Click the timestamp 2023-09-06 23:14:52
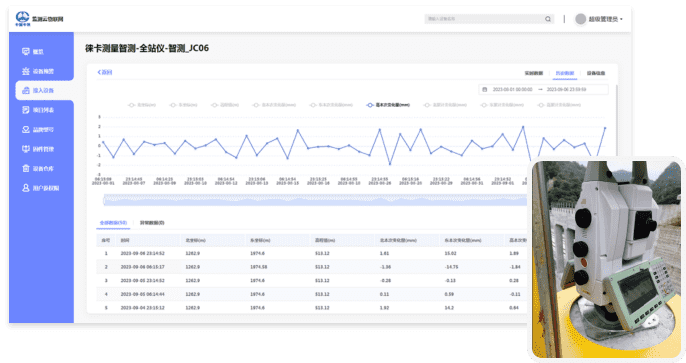The height and width of the screenshot is (363, 686). tap(143, 253)
